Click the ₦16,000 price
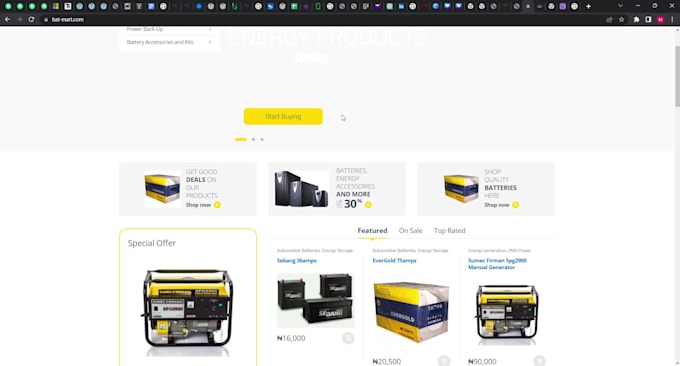The height and width of the screenshot is (366, 680). 291,338
